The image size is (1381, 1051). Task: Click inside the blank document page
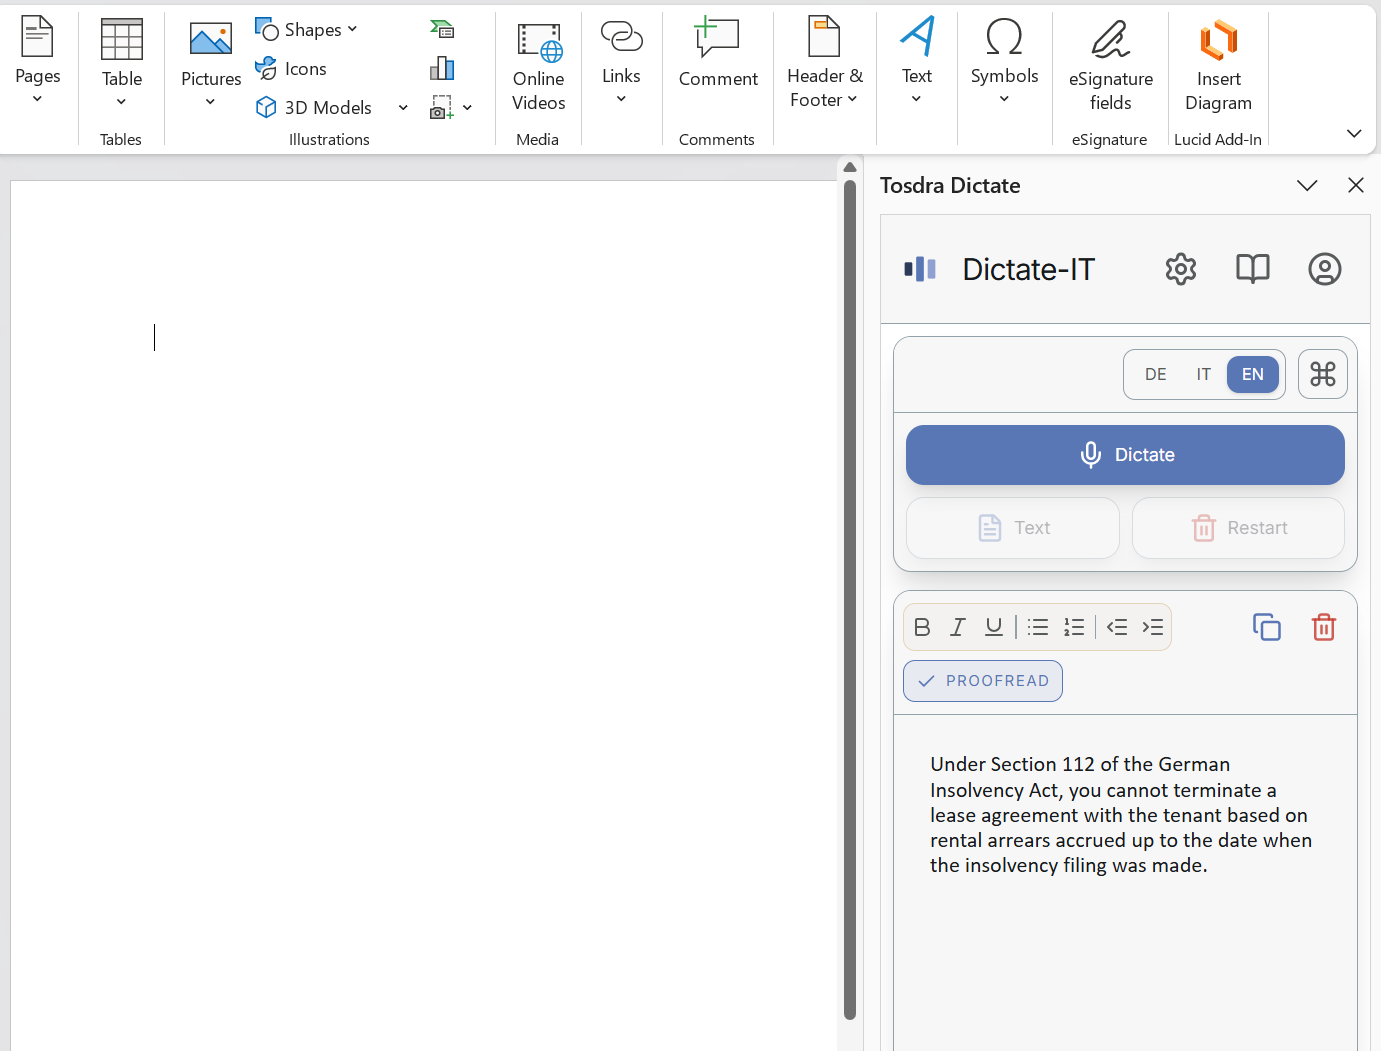[424, 615]
